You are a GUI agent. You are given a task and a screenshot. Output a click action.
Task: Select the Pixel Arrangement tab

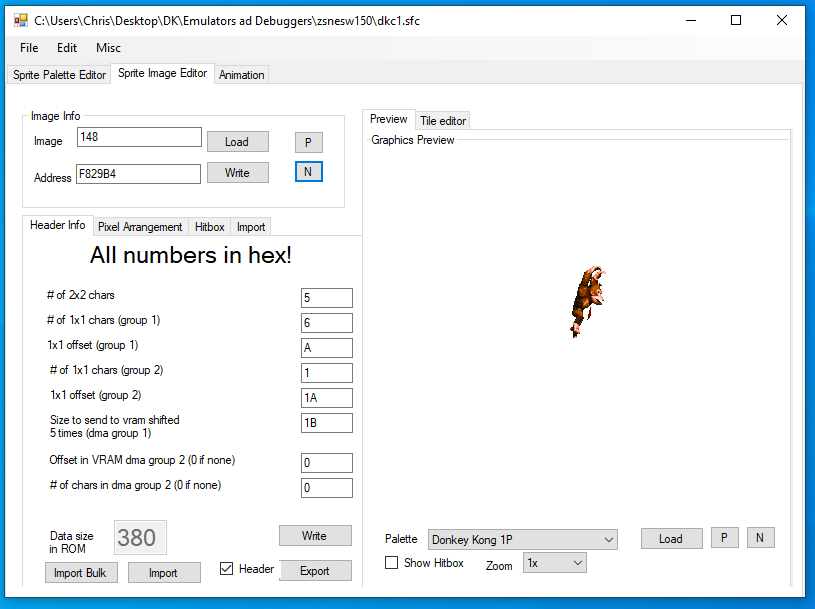click(140, 227)
